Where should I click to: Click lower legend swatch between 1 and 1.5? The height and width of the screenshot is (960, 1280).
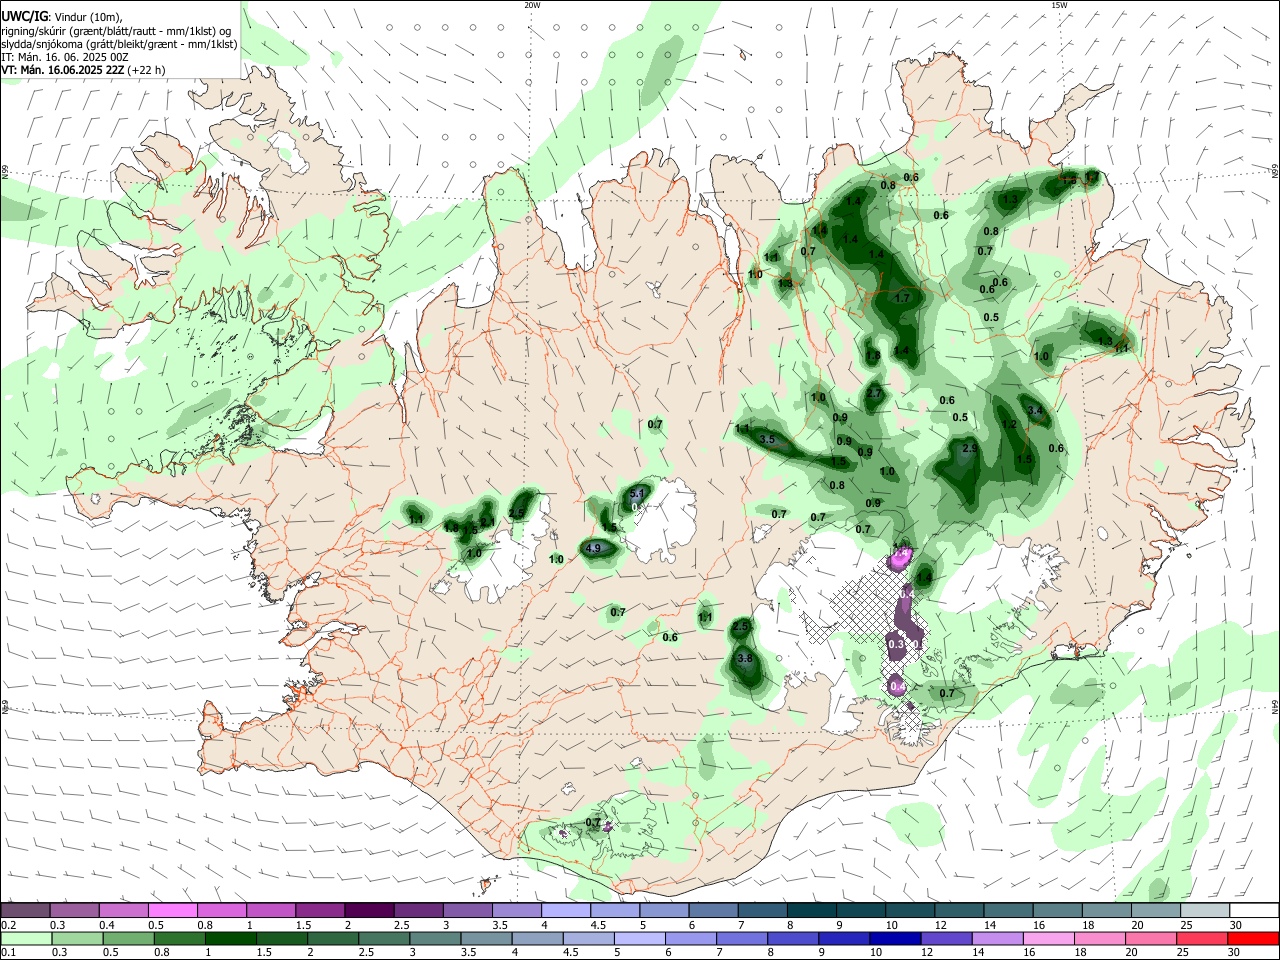pyautogui.click(x=231, y=938)
